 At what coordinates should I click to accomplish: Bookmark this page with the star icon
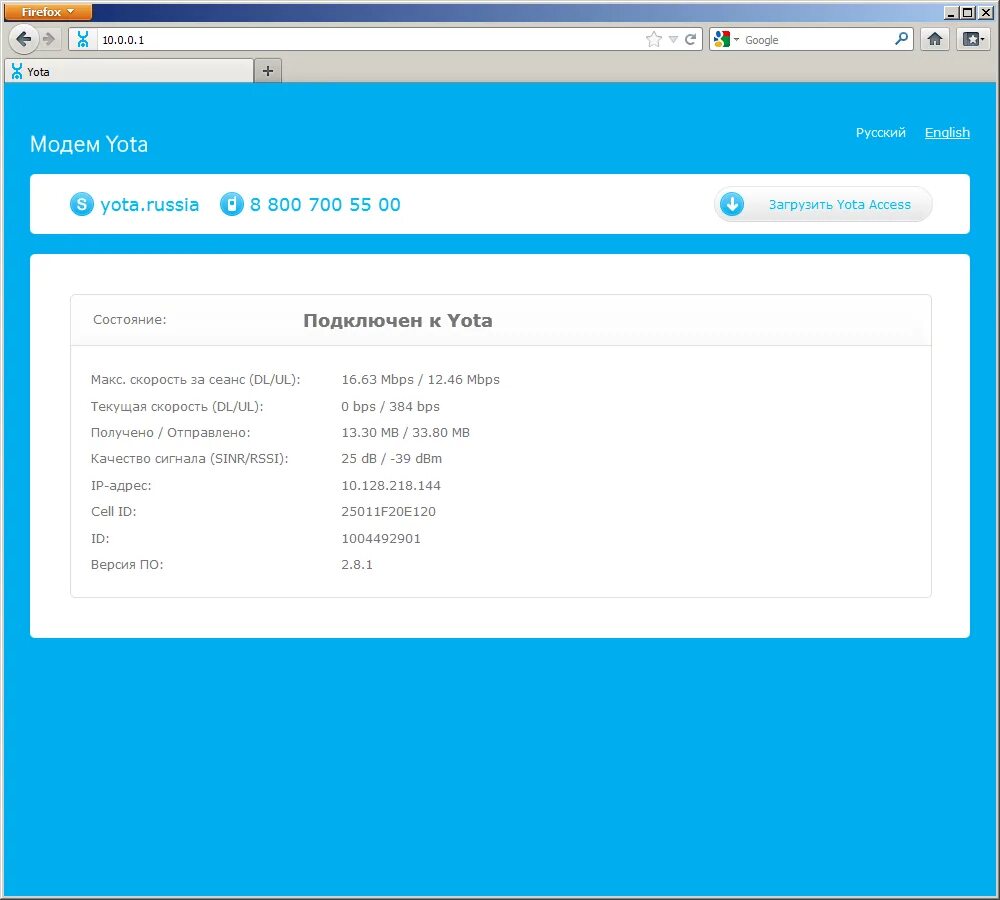click(x=654, y=40)
